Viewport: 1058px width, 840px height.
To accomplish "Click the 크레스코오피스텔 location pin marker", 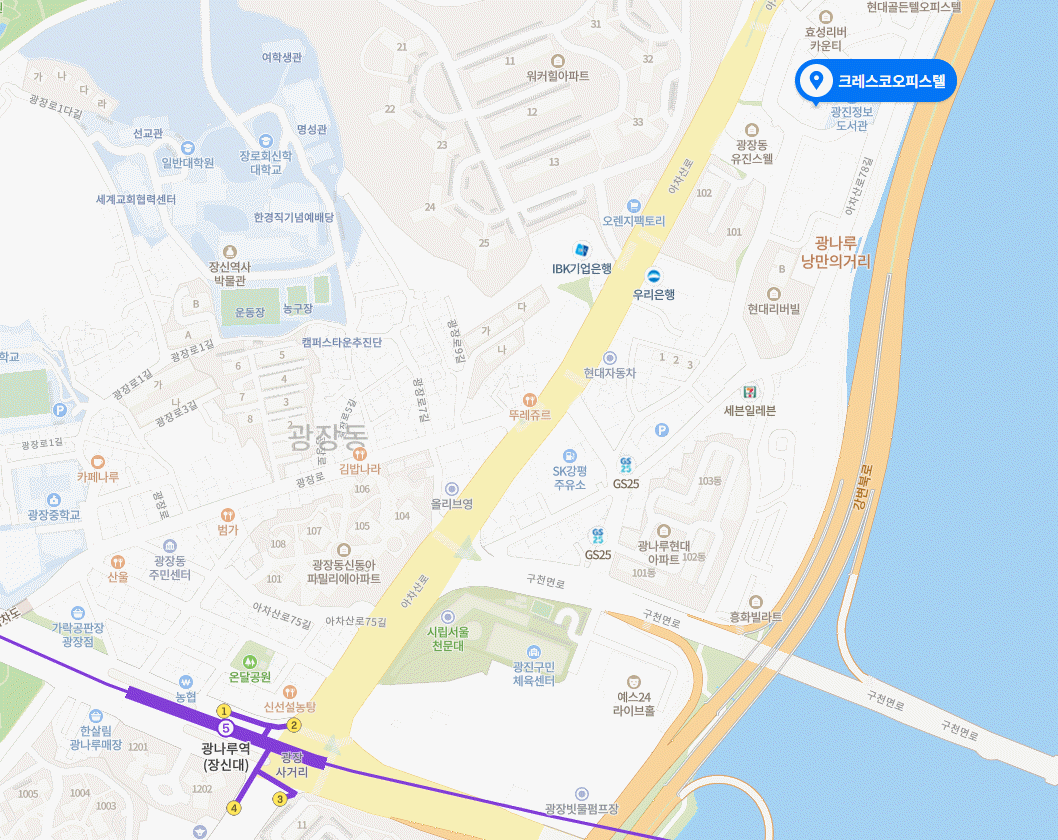I will pyautogui.click(x=816, y=80).
